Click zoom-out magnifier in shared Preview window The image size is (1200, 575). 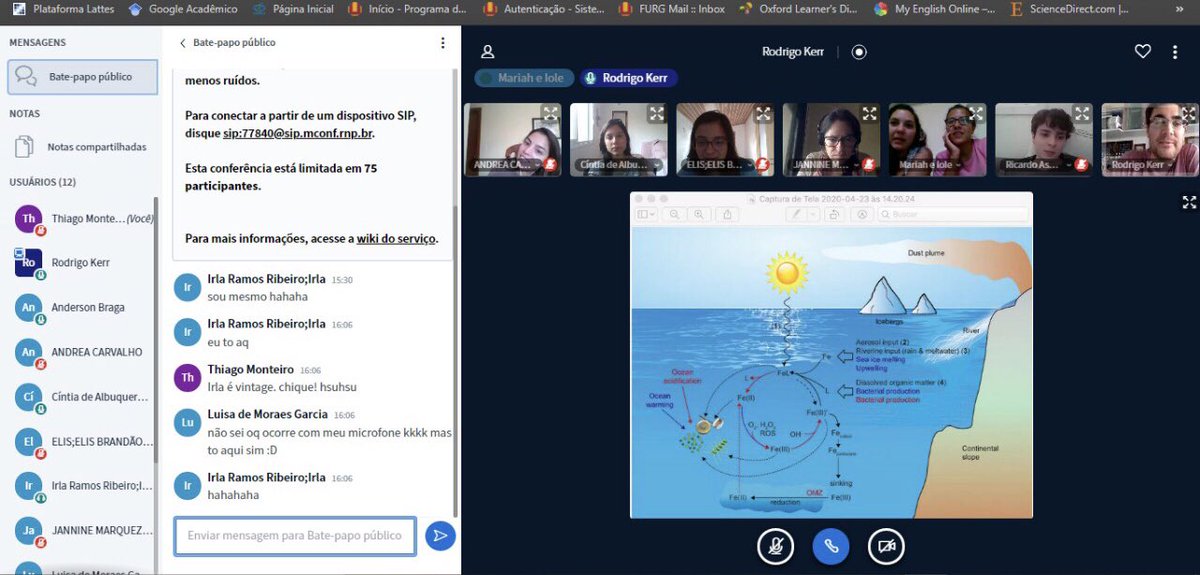[675, 214]
